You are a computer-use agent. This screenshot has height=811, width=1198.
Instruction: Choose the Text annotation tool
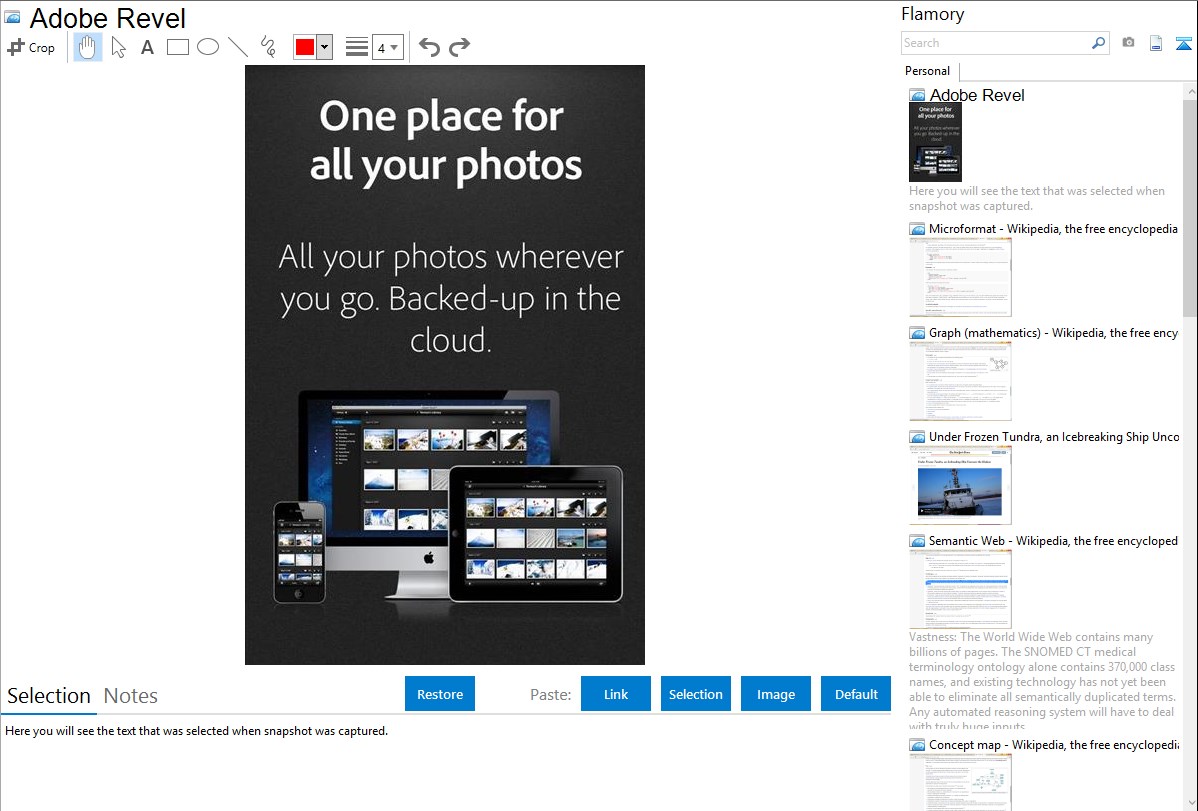click(x=147, y=47)
